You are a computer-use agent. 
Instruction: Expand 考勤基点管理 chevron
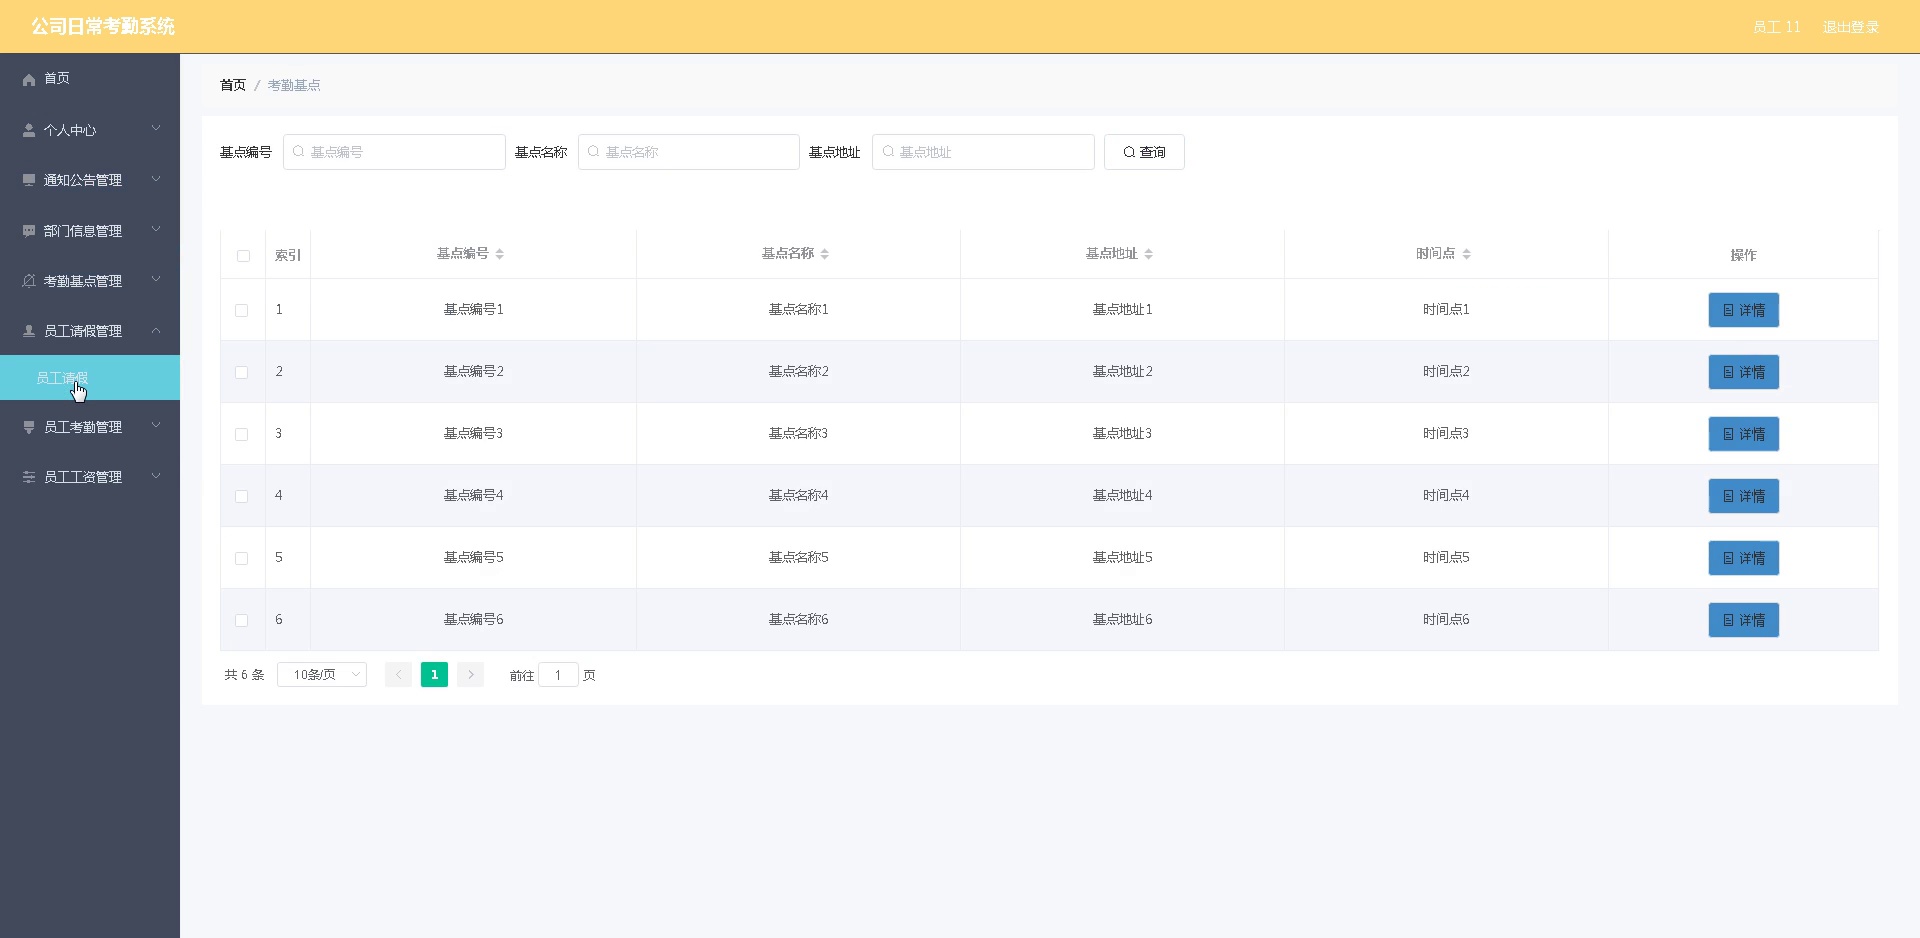pyautogui.click(x=156, y=280)
